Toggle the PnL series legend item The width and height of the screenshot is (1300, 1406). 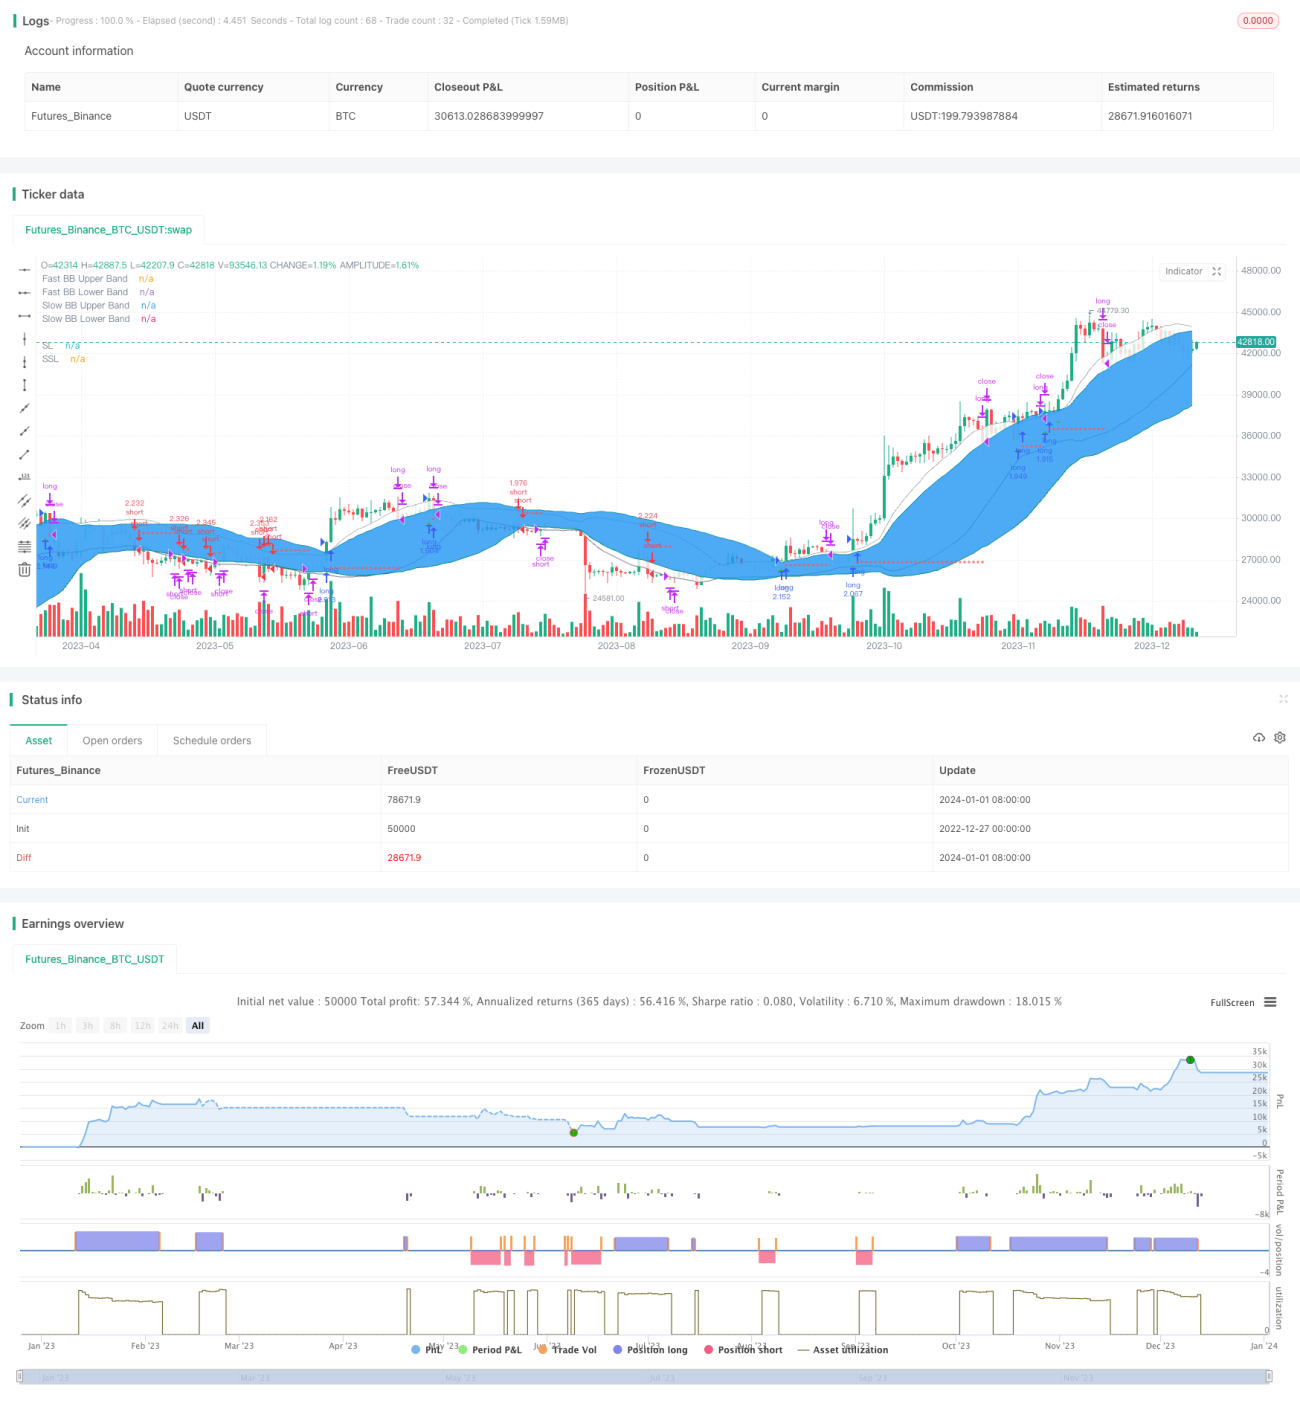tap(427, 1349)
